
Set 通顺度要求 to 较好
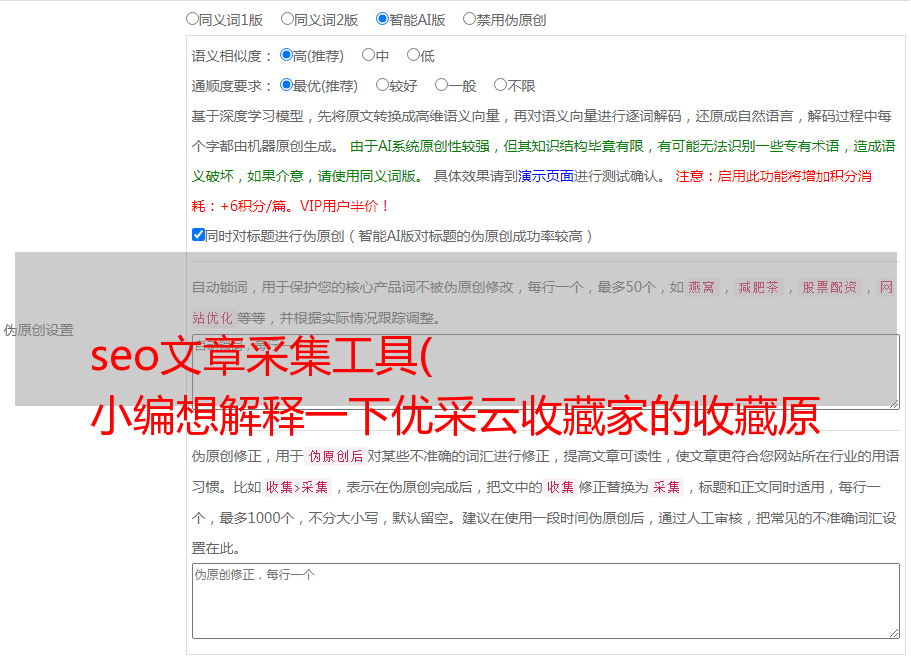click(382, 85)
